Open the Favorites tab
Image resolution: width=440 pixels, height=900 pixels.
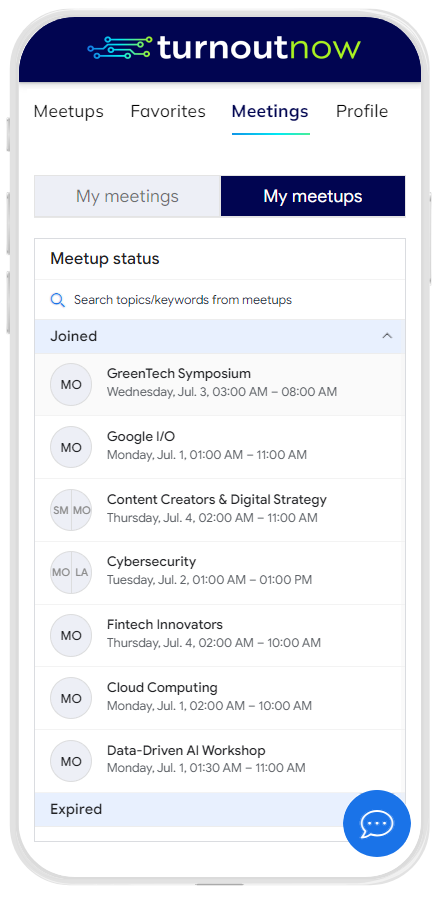[x=168, y=111]
